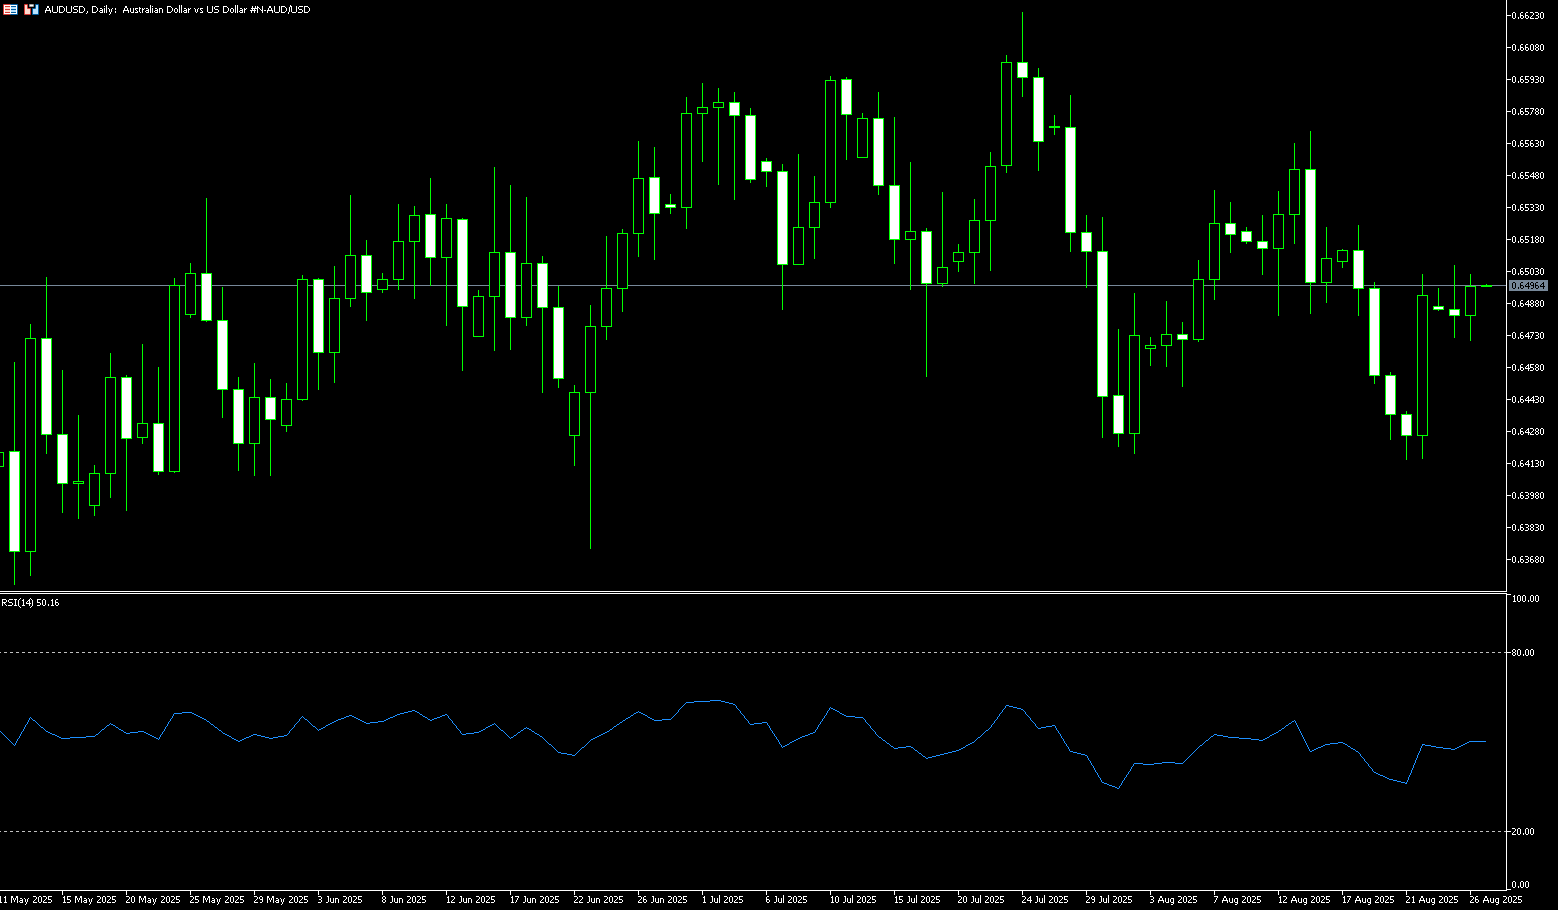
Task: Click the 0.64280 price axis label
Action: (x=1529, y=432)
